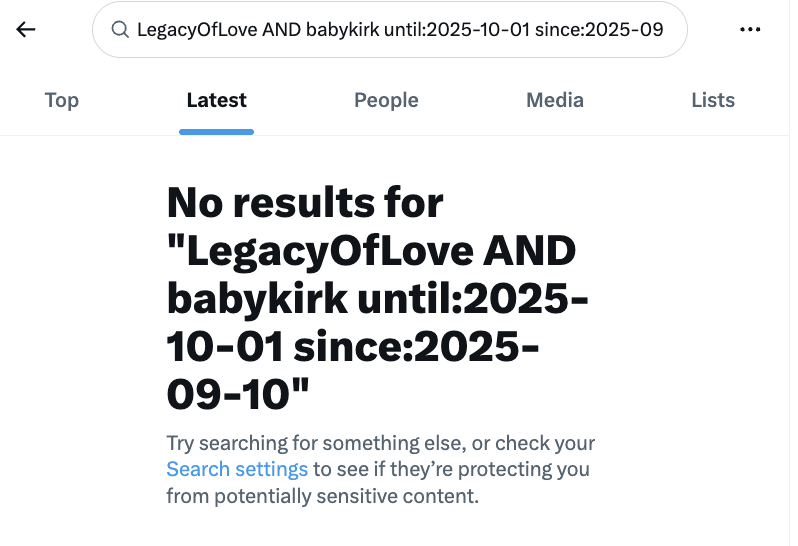The height and width of the screenshot is (546, 798).
Task: Click the back arrow icon
Action: (26, 30)
